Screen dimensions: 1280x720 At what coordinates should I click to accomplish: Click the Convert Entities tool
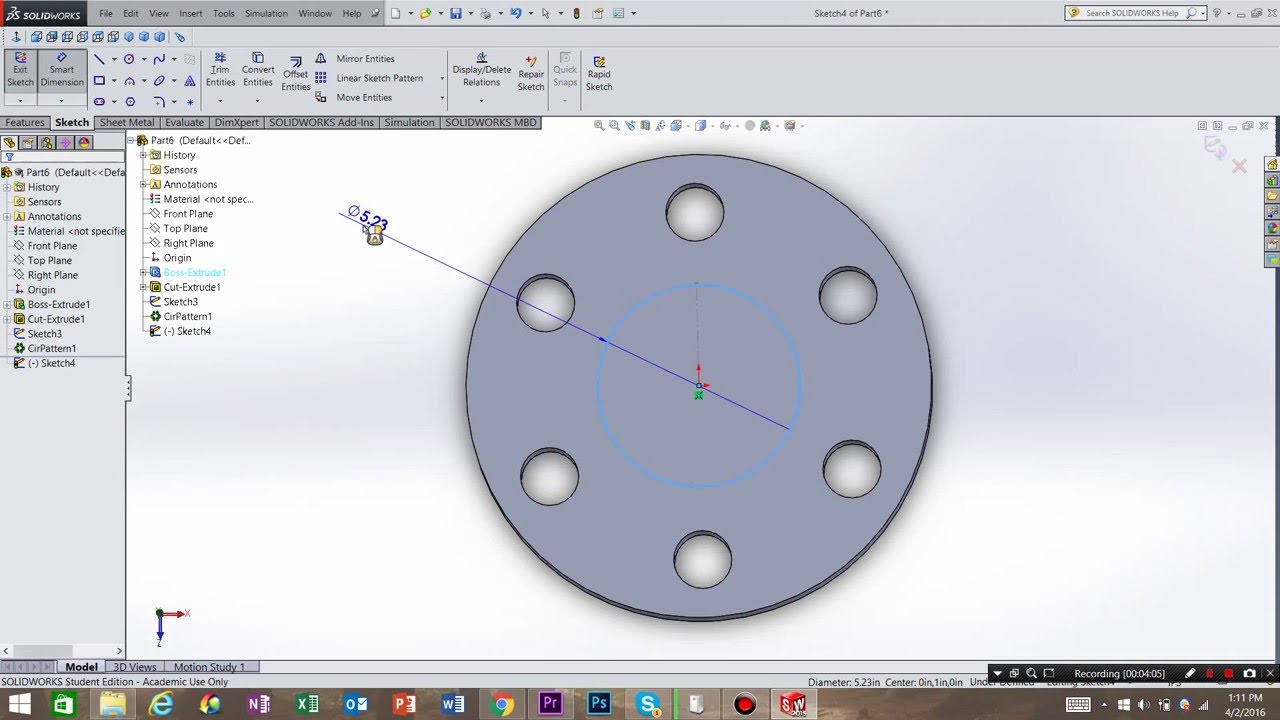click(x=257, y=69)
